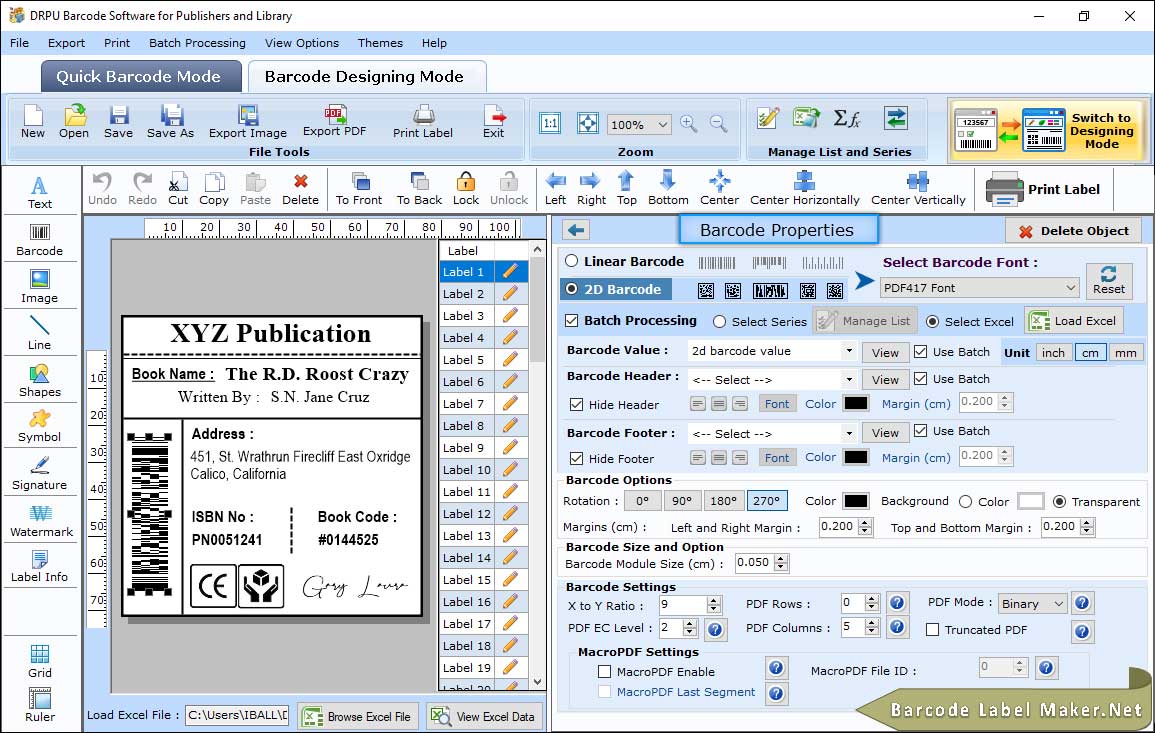Uncheck Batch Processing checkbox
This screenshot has height=733, width=1155.
pos(572,320)
